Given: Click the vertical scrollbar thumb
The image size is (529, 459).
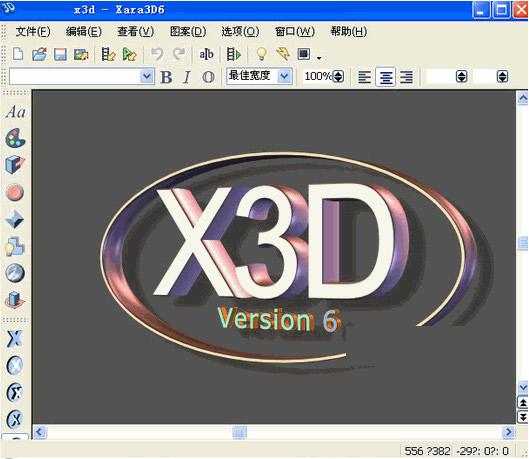Looking at the screenshot, I should coord(523,243).
